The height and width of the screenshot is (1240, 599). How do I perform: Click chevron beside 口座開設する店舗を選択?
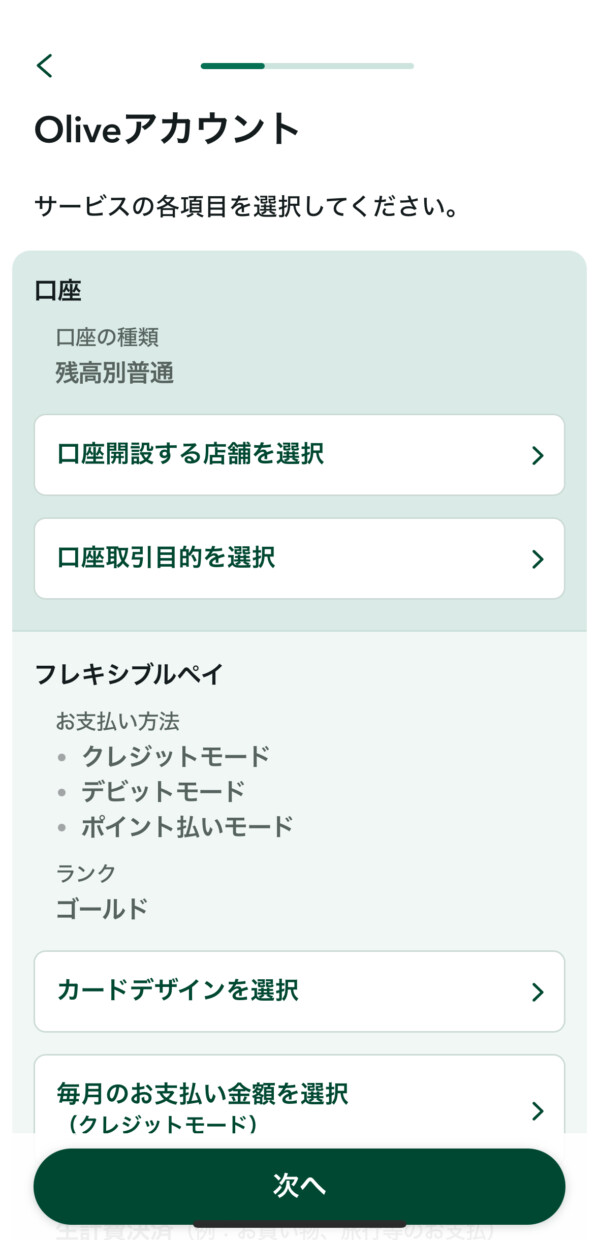(x=537, y=456)
